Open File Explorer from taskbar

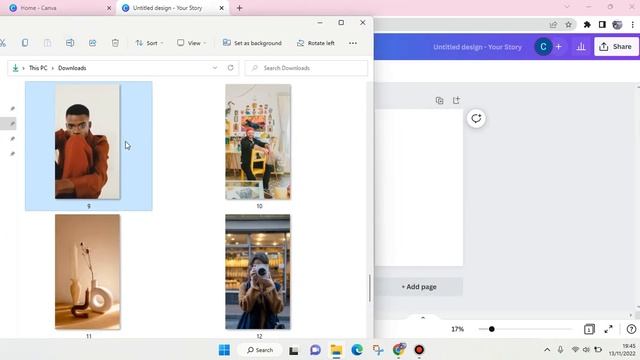tap(336, 350)
